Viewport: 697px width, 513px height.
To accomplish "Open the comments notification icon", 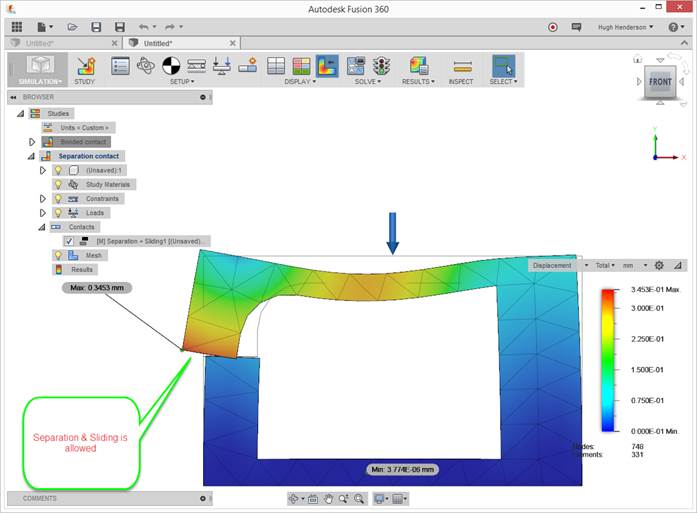I will [x=577, y=27].
